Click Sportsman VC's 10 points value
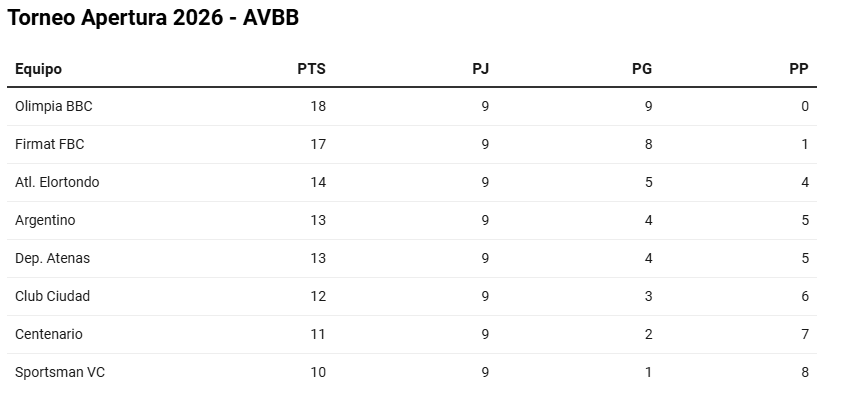Viewport: 842px width, 400px height. (317, 372)
